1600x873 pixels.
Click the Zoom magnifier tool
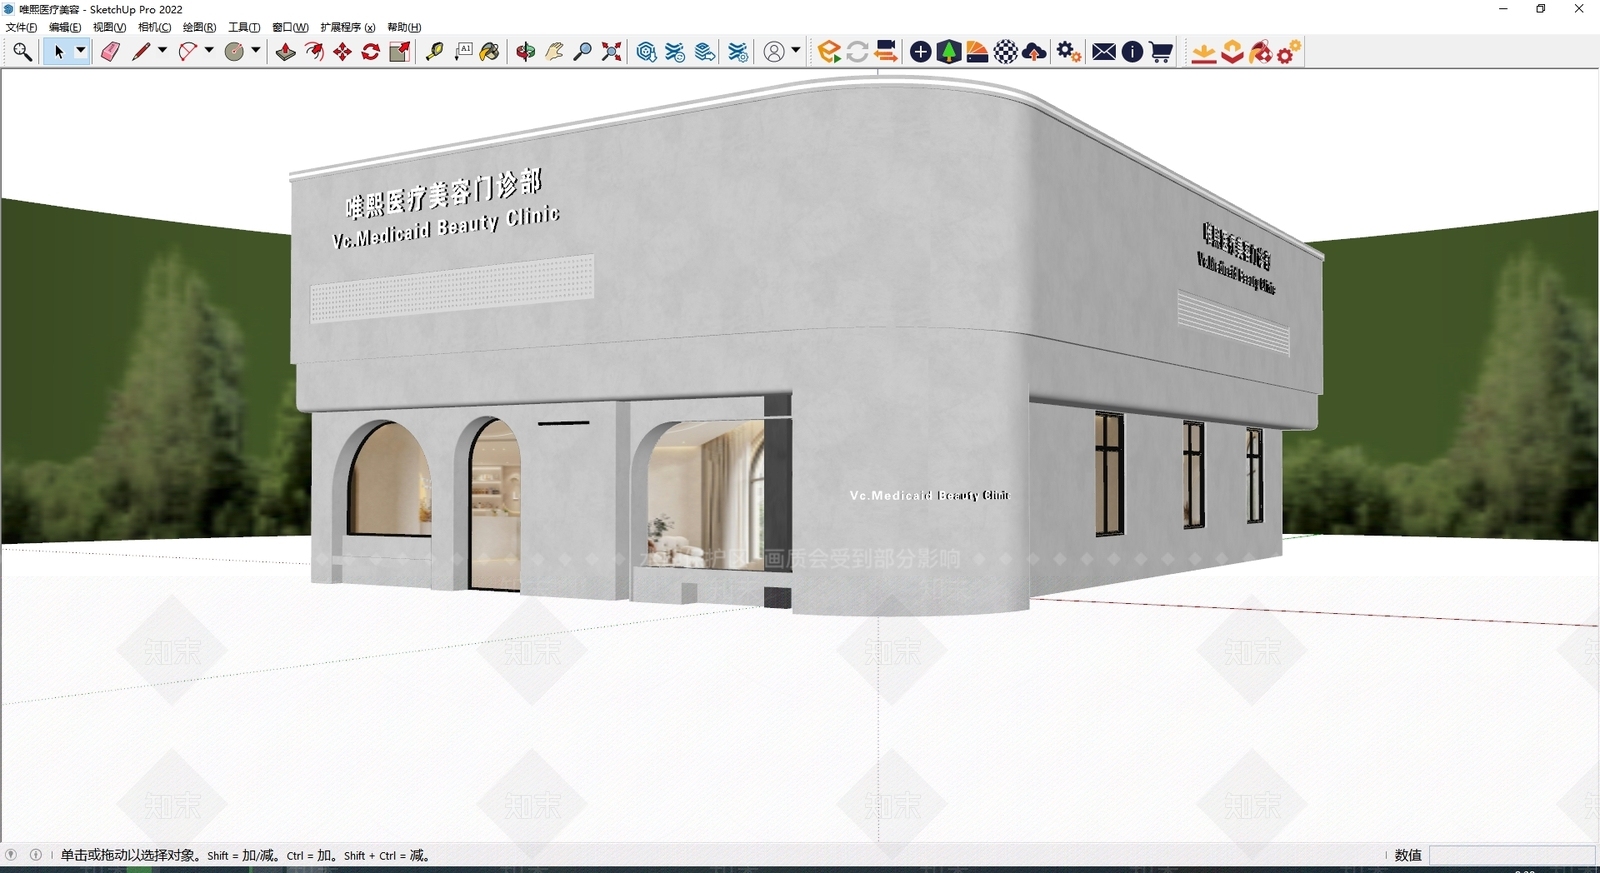(583, 52)
